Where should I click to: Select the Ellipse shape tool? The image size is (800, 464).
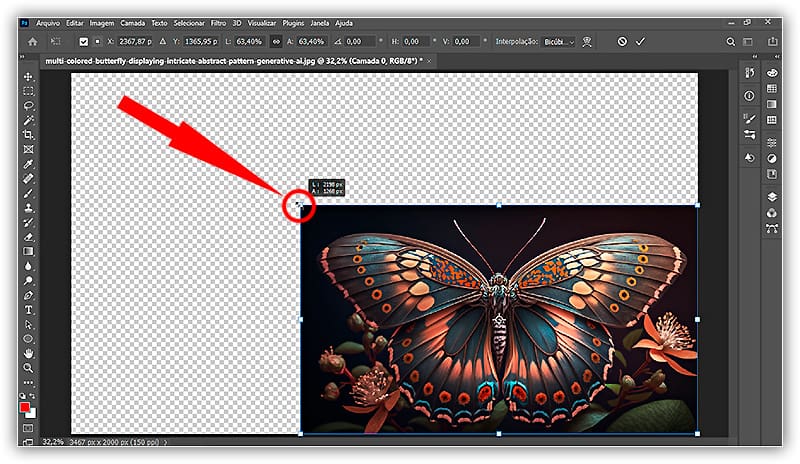coord(29,339)
